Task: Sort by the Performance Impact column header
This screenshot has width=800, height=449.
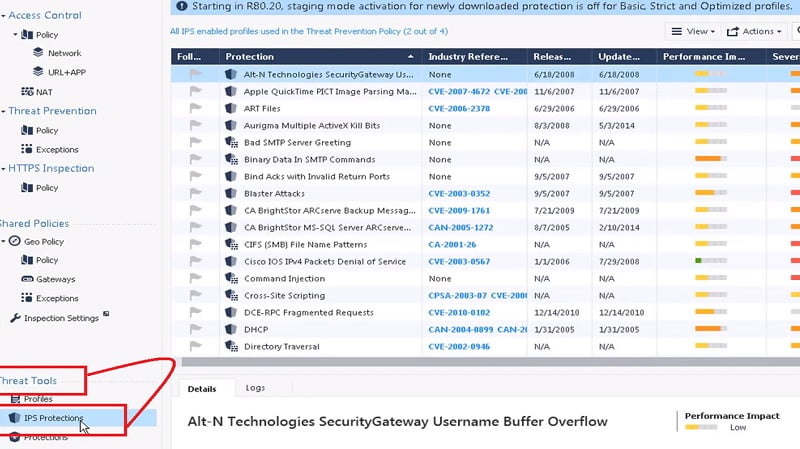Action: click(x=711, y=57)
